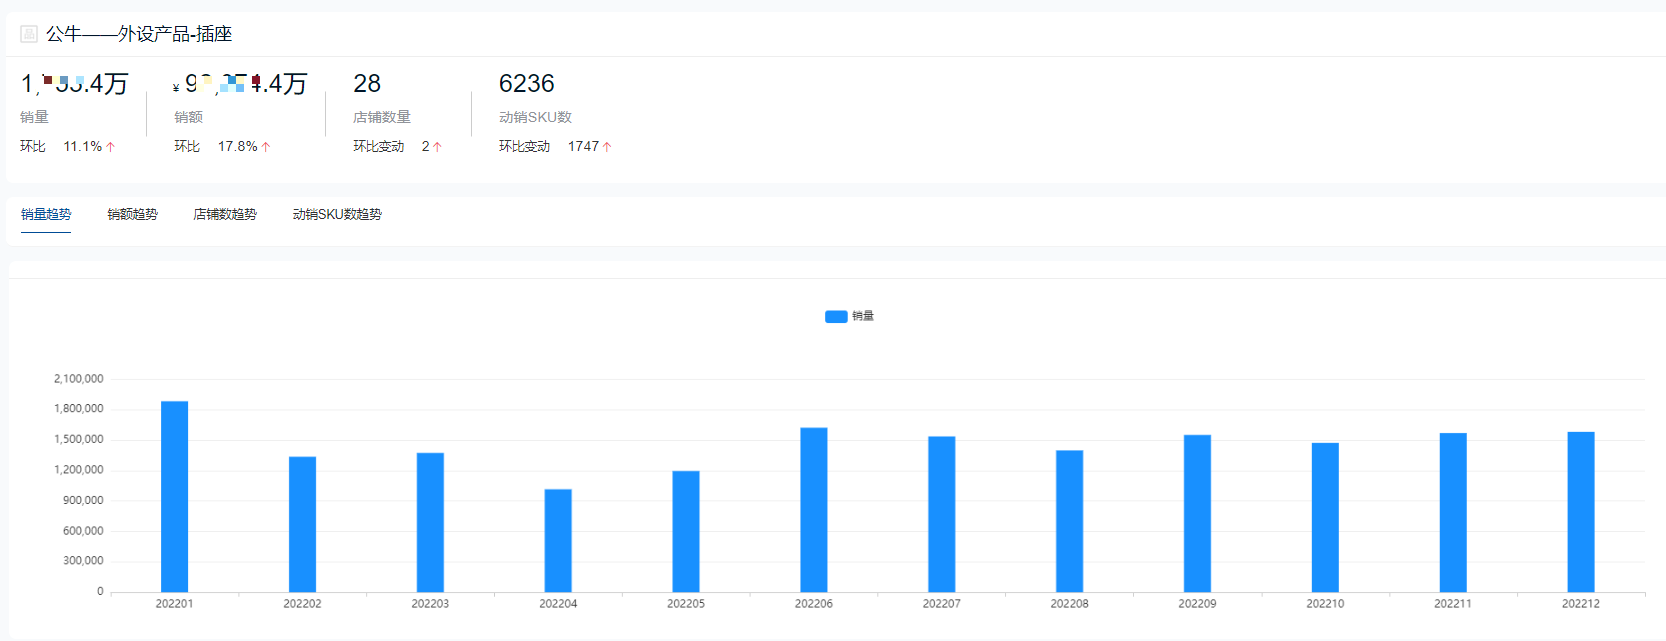Image resolution: width=1666 pixels, height=641 pixels.
Task: Click the up arrow next to 11.1%
Action: tap(111, 147)
